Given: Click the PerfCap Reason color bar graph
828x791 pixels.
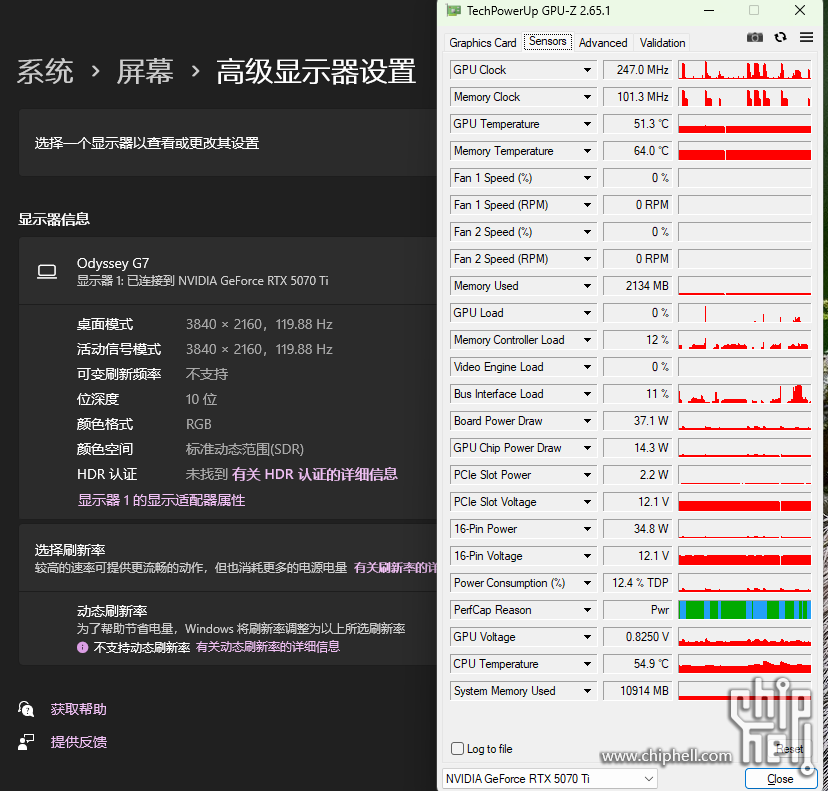Looking at the screenshot, I should coord(745,610).
